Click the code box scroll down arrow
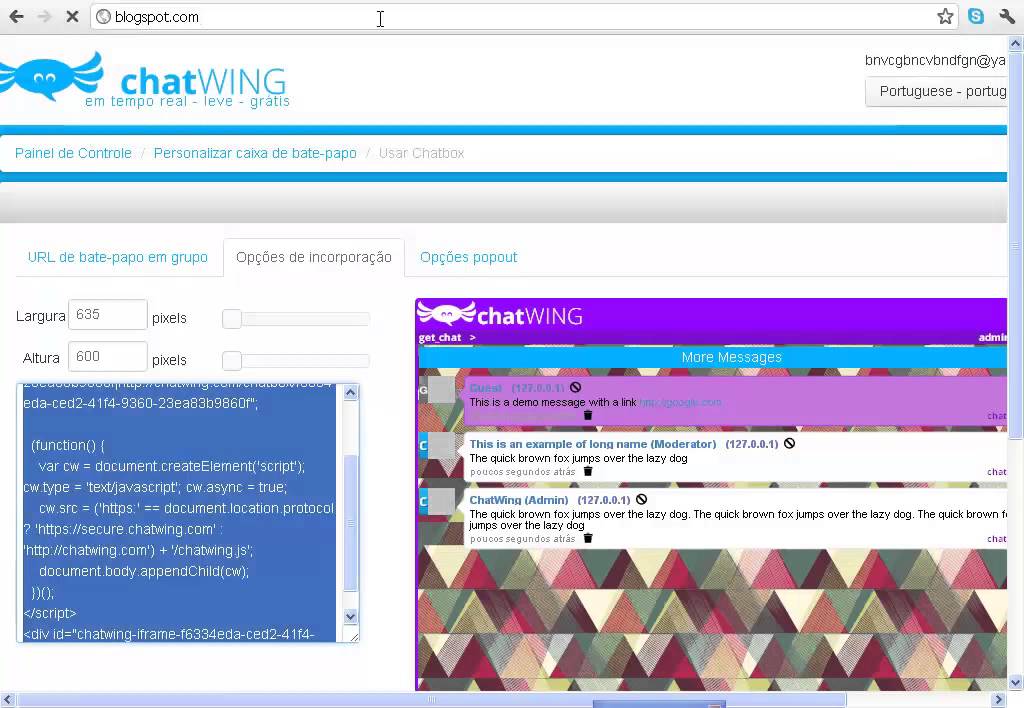Viewport: 1024px width, 708px height. click(351, 617)
